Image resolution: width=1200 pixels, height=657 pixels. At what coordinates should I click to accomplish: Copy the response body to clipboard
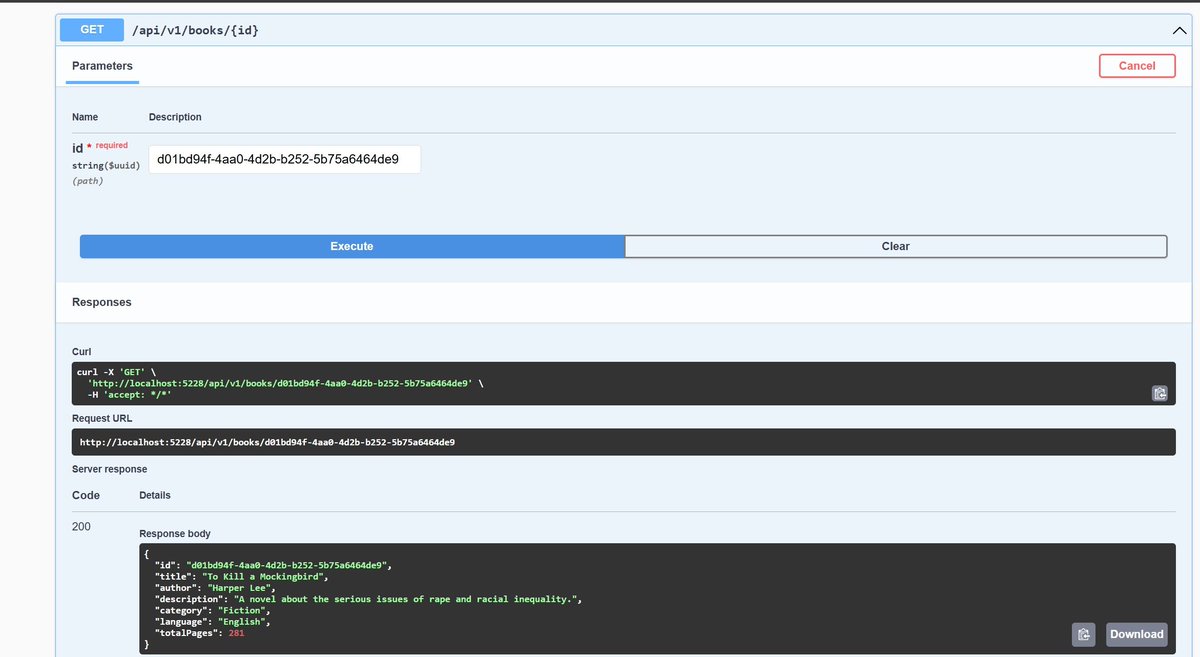(1084, 634)
